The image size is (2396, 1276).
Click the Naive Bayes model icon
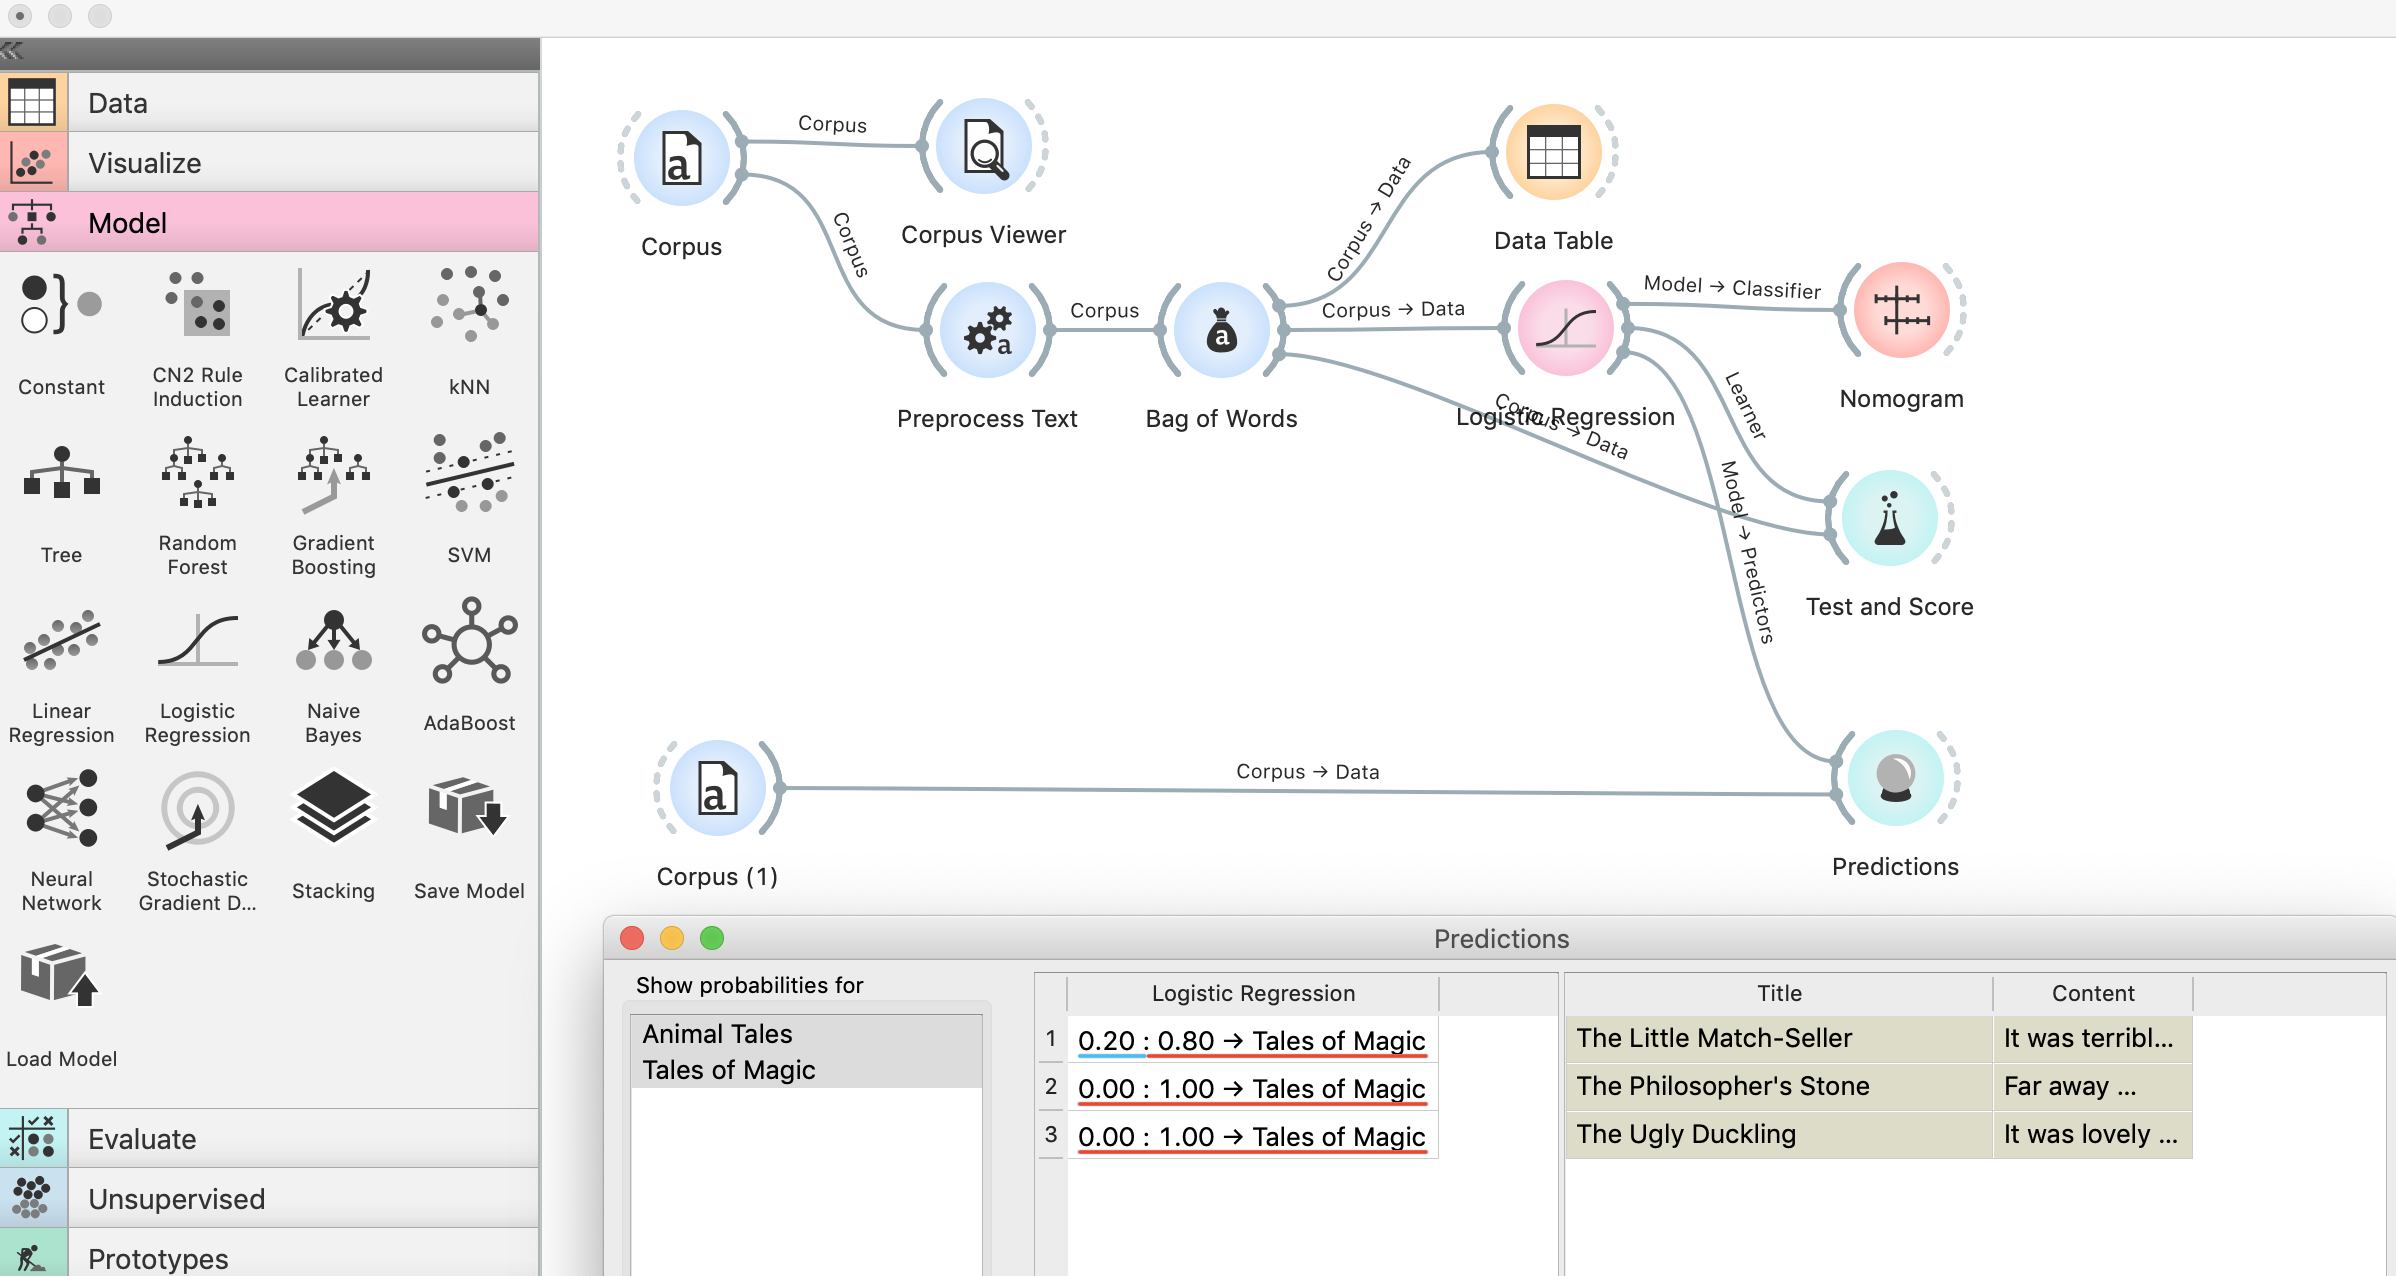coord(333,642)
